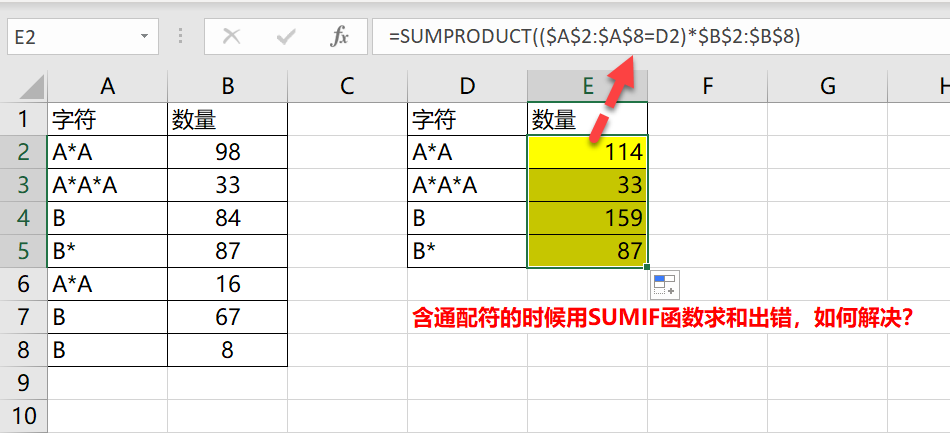
Task: Click the Cancel (X) formula button
Action: (231, 37)
